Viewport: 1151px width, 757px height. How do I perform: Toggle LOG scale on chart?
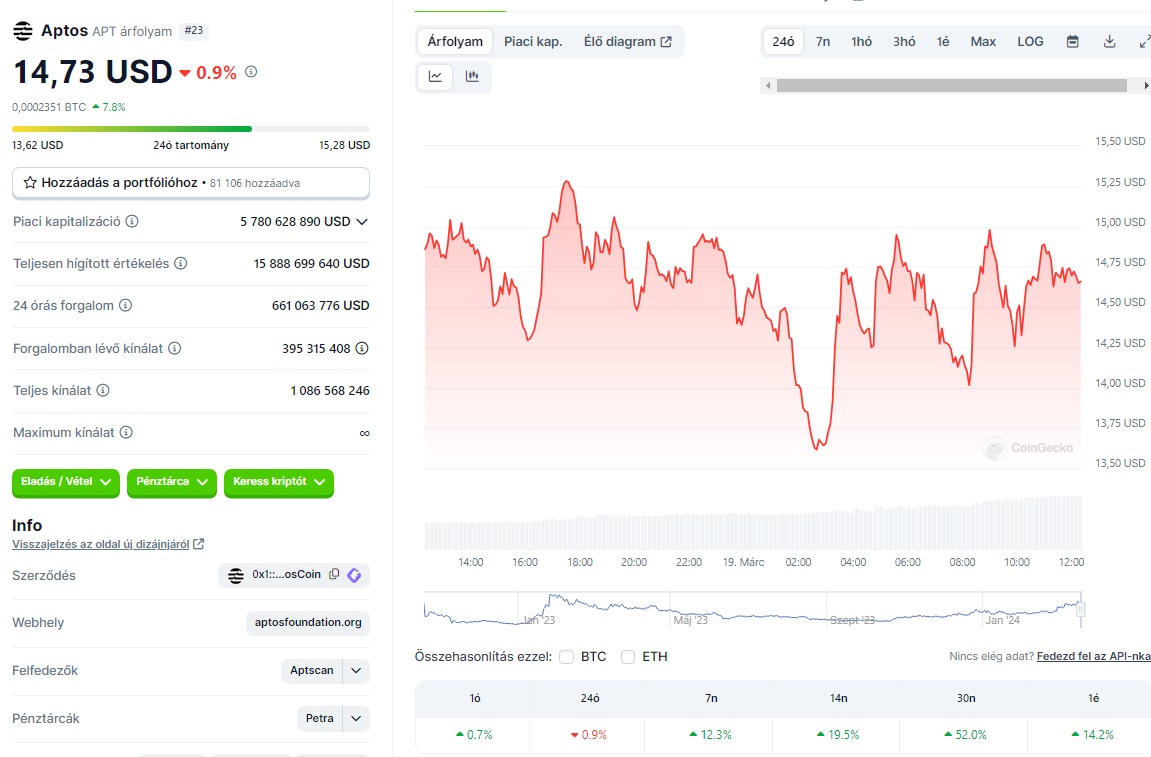pyautogui.click(x=1030, y=42)
